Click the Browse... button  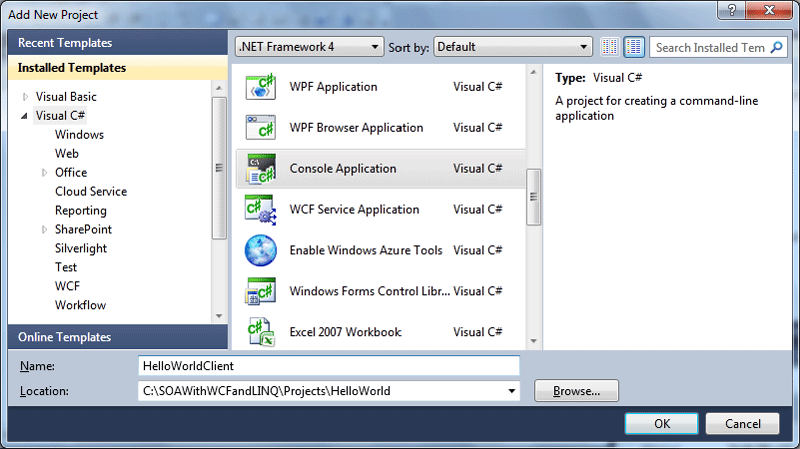coord(576,391)
